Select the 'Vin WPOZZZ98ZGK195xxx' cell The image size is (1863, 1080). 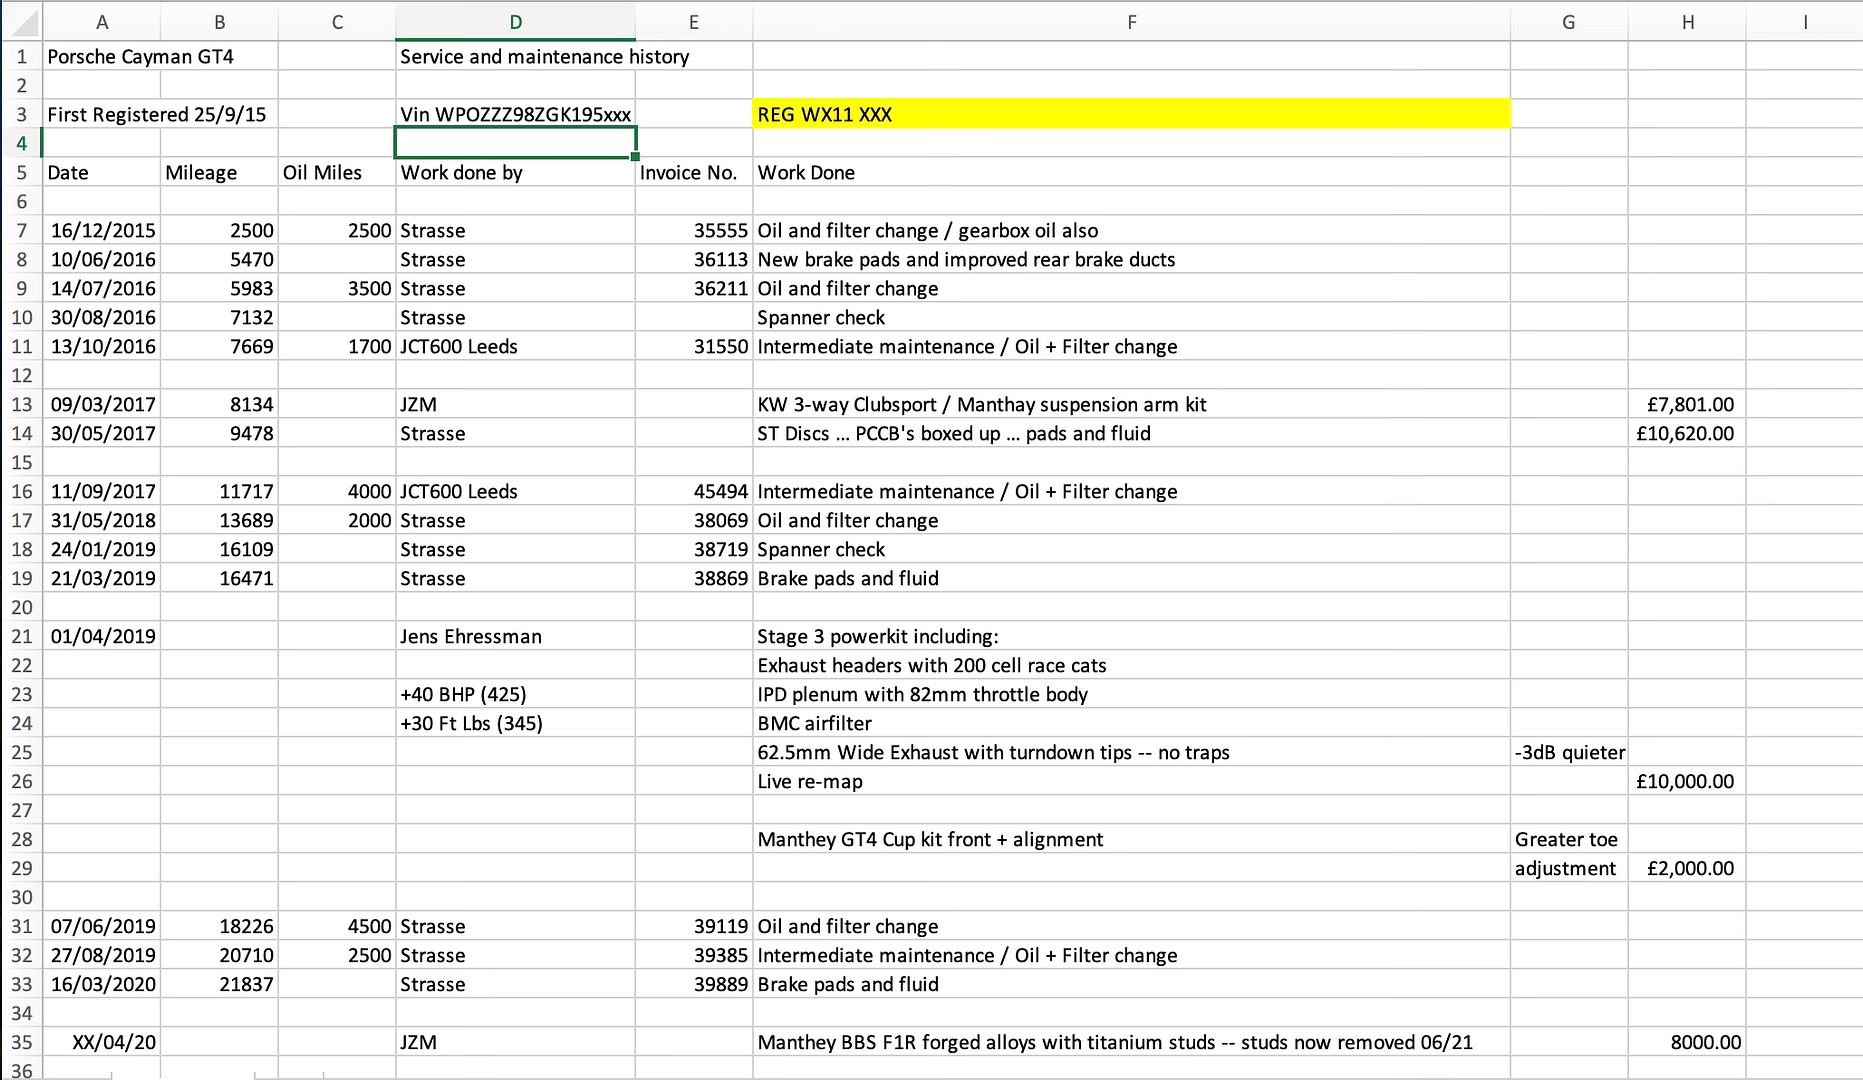pyautogui.click(x=515, y=114)
